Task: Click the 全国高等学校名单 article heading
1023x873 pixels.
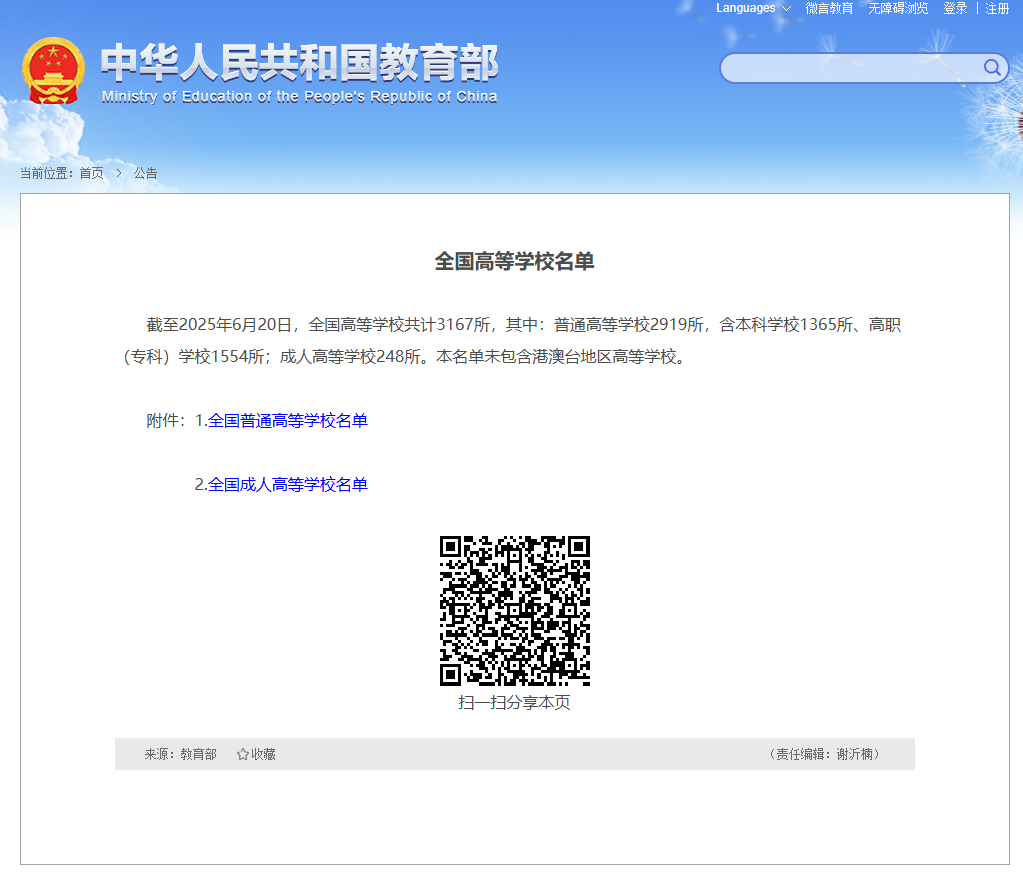Action: pyautogui.click(x=514, y=262)
